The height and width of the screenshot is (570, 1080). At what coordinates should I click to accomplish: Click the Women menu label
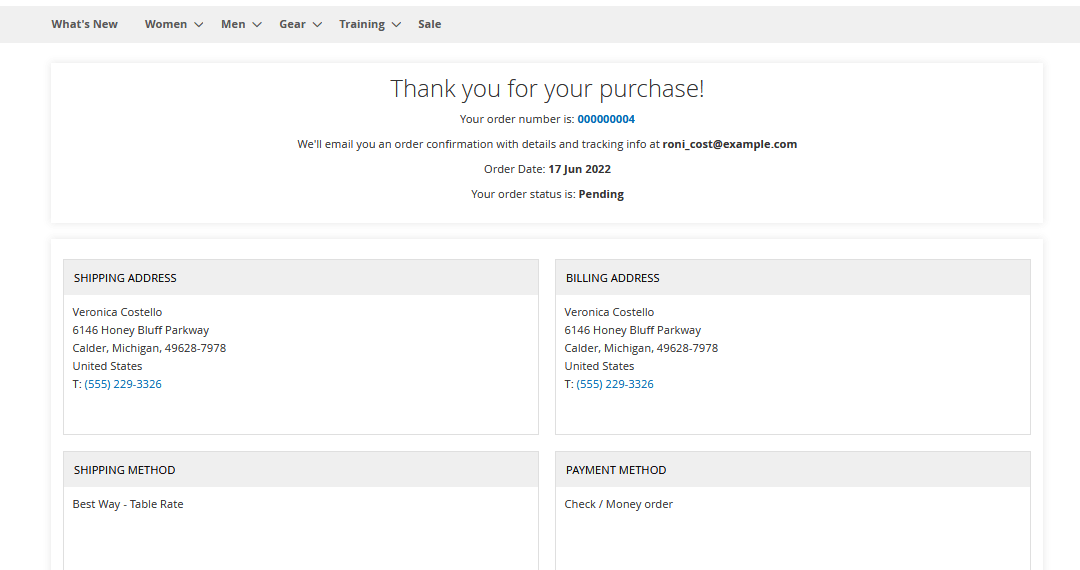point(165,24)
